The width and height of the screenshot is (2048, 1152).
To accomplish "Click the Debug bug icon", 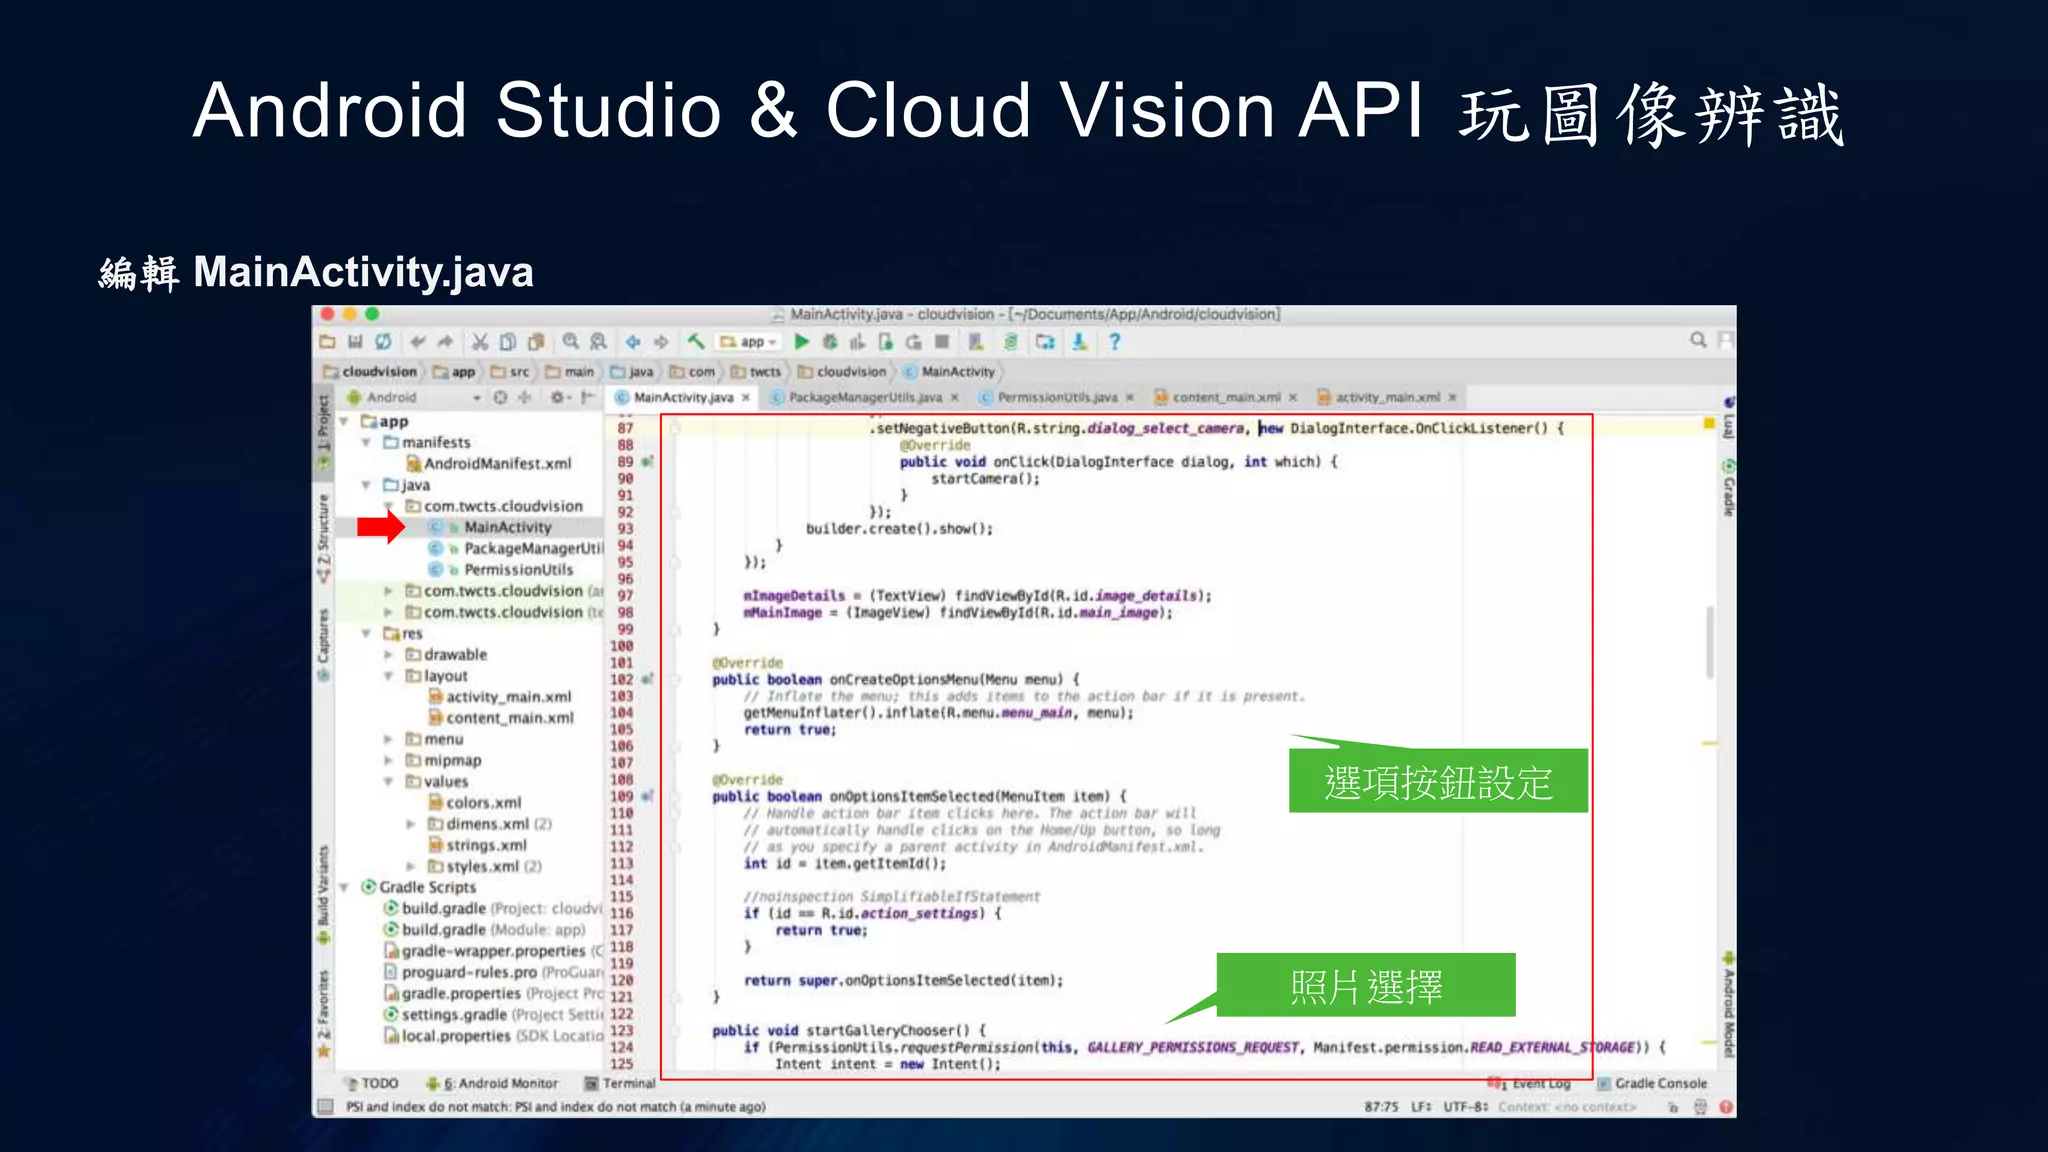I will tap(830, 342).
